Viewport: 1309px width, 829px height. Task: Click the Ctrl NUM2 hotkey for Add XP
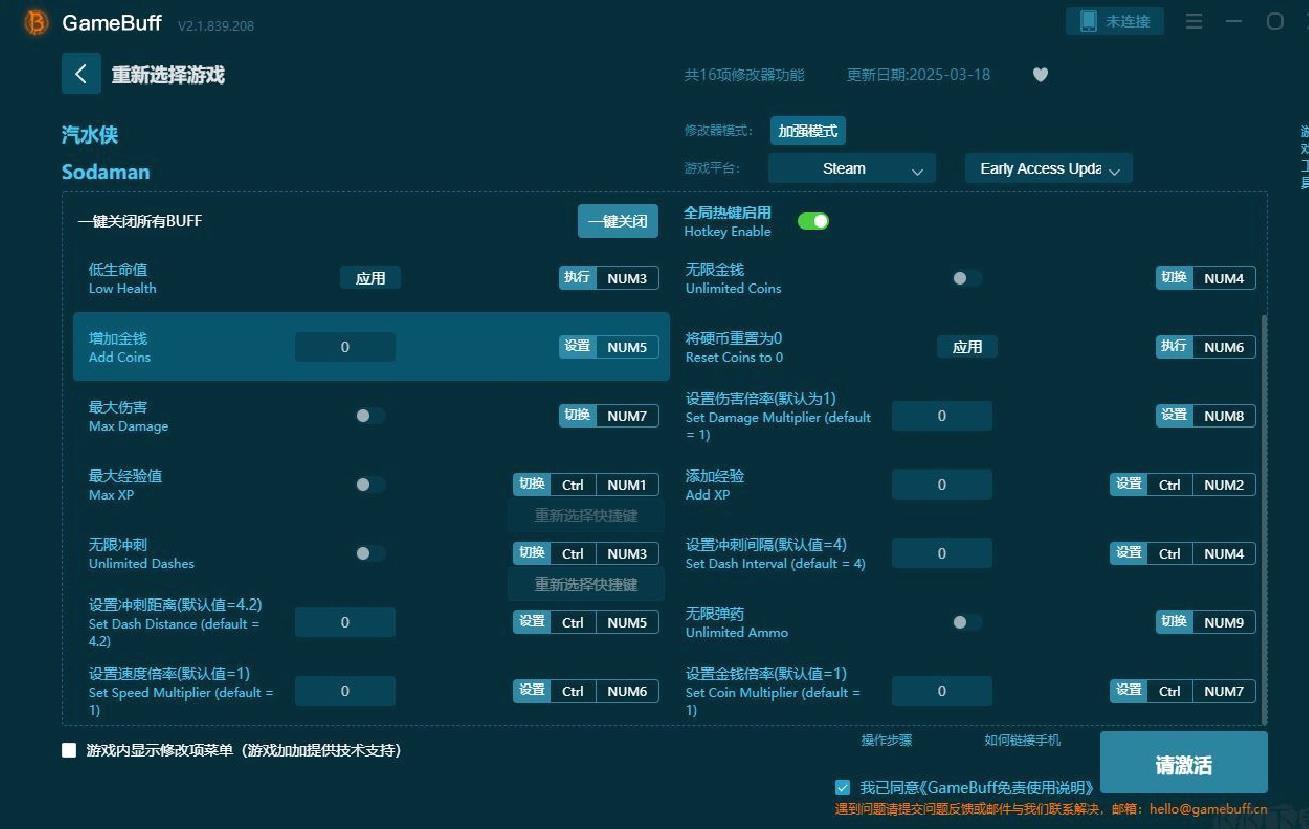coord(1201,485)
